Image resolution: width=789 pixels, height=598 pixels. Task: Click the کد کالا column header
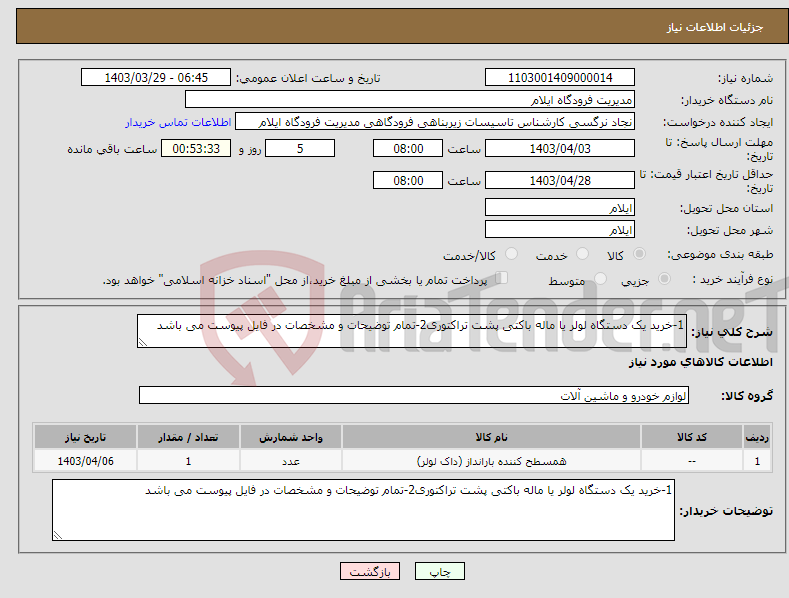tap(691, 437)
